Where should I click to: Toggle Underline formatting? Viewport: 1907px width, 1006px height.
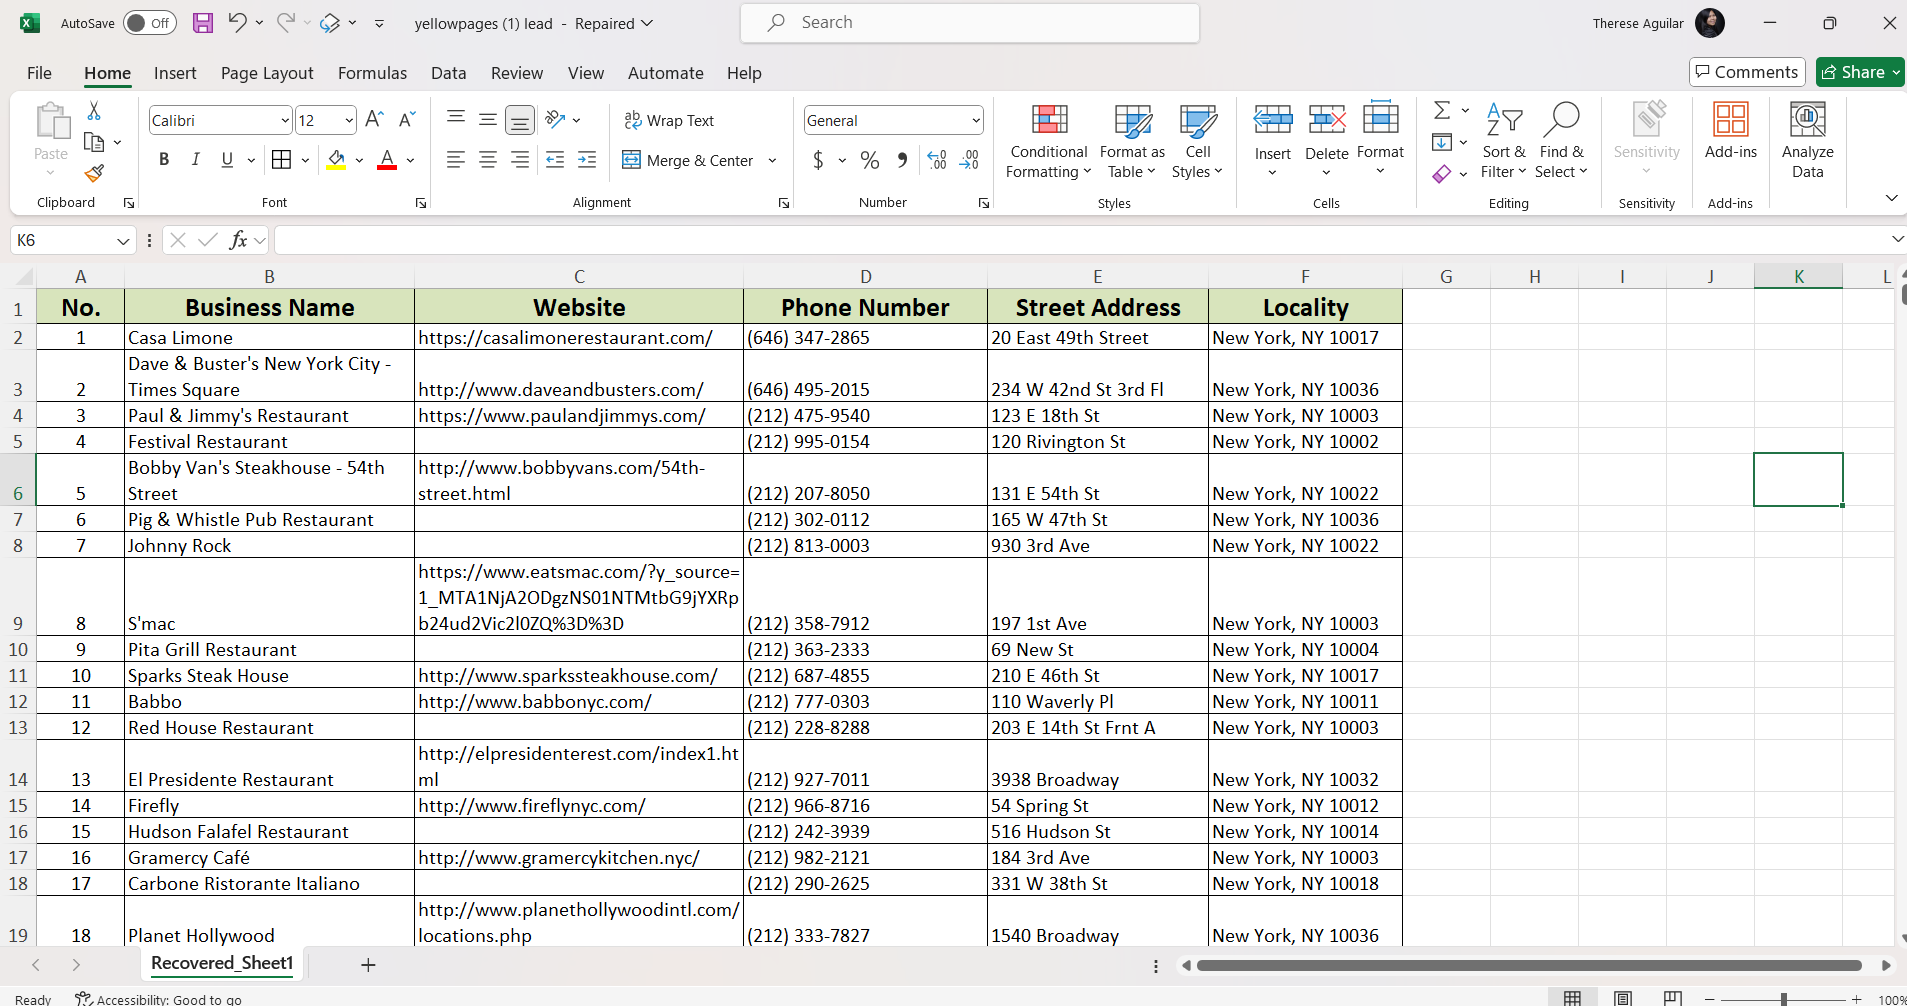(227, 160)
